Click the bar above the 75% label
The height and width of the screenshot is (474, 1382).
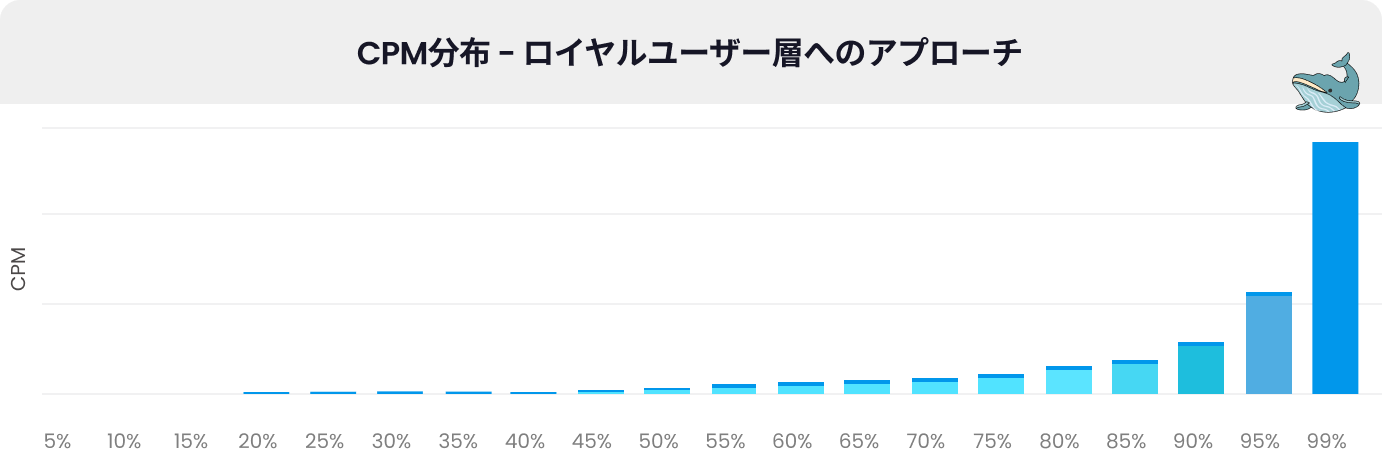coord(1000,384)
